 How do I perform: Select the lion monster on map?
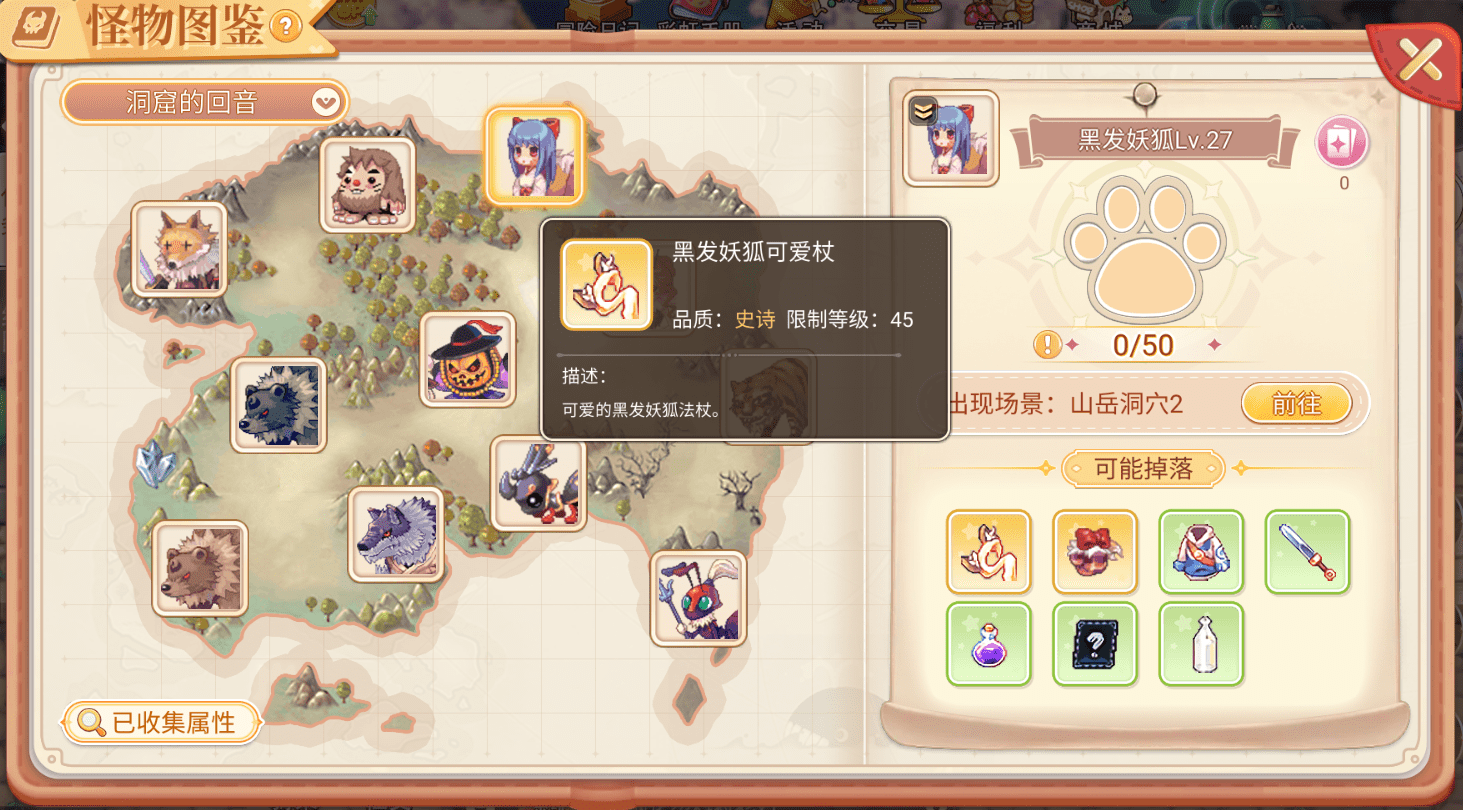367,186
